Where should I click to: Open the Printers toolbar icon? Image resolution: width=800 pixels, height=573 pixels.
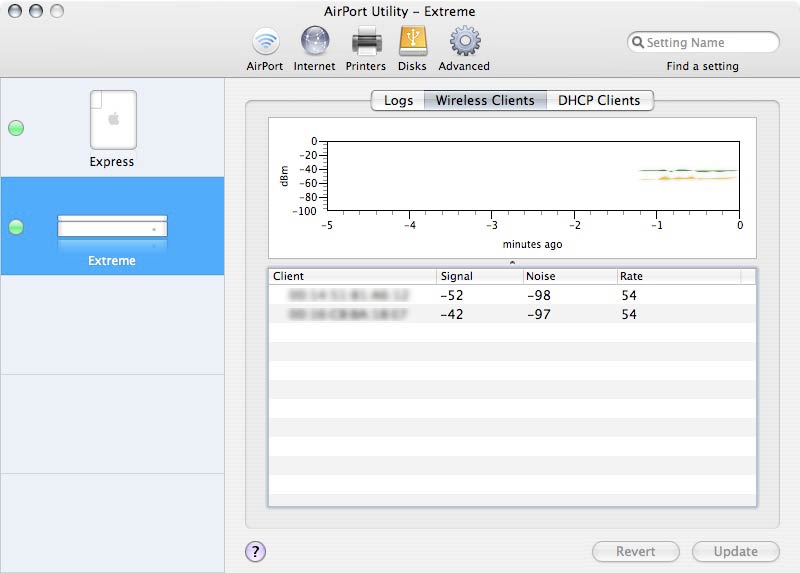366,42
